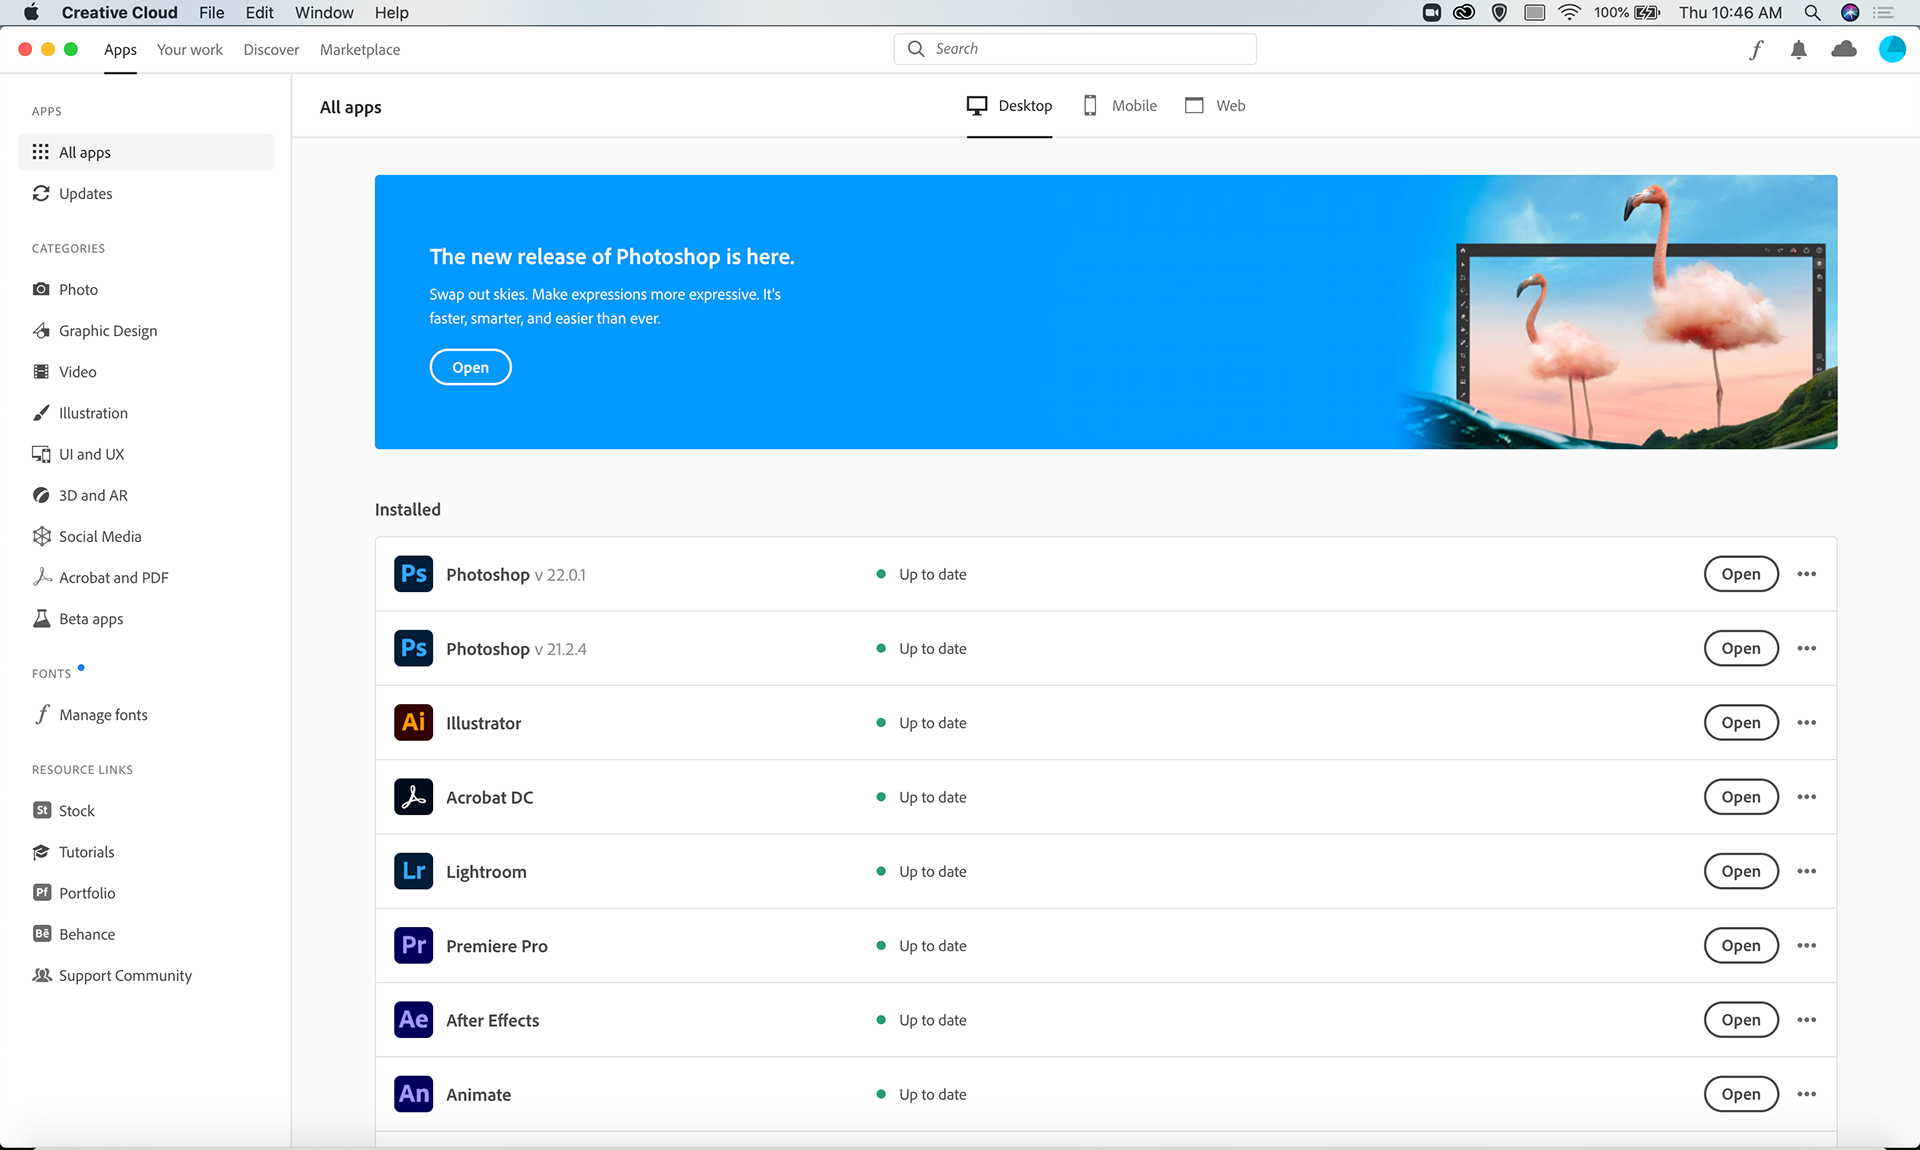The height and width of the screenshot is (1150, 1920).
Task: Open the Tutorials resource link
Action: [146, 851]
